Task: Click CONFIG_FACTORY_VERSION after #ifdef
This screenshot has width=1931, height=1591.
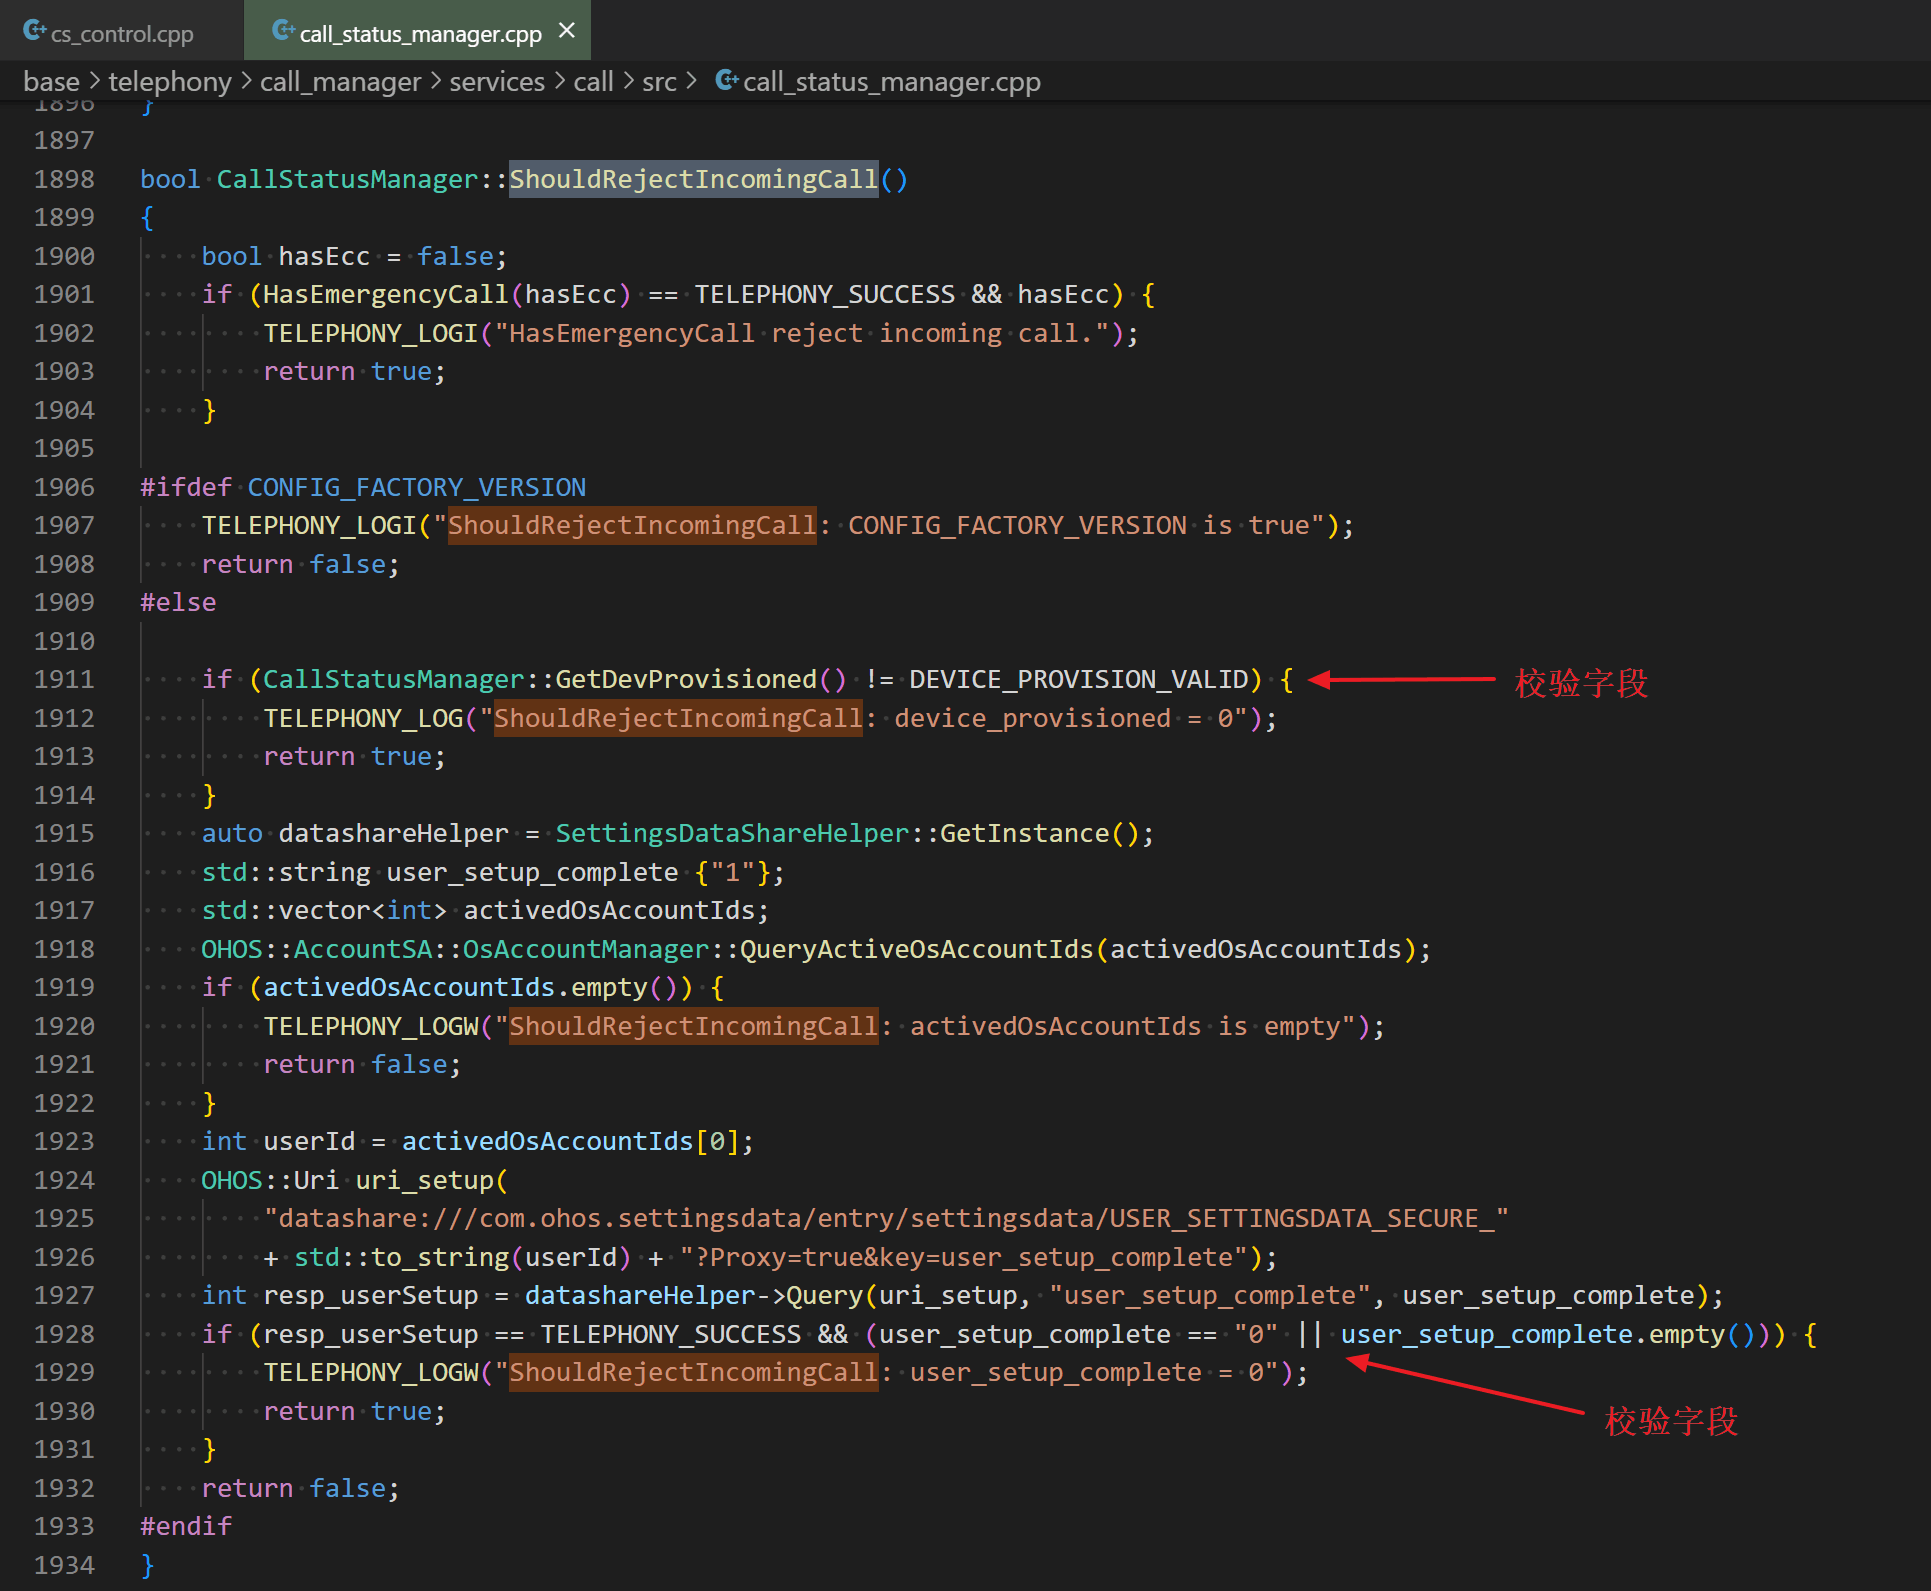Action: click(x=416, y=487)
